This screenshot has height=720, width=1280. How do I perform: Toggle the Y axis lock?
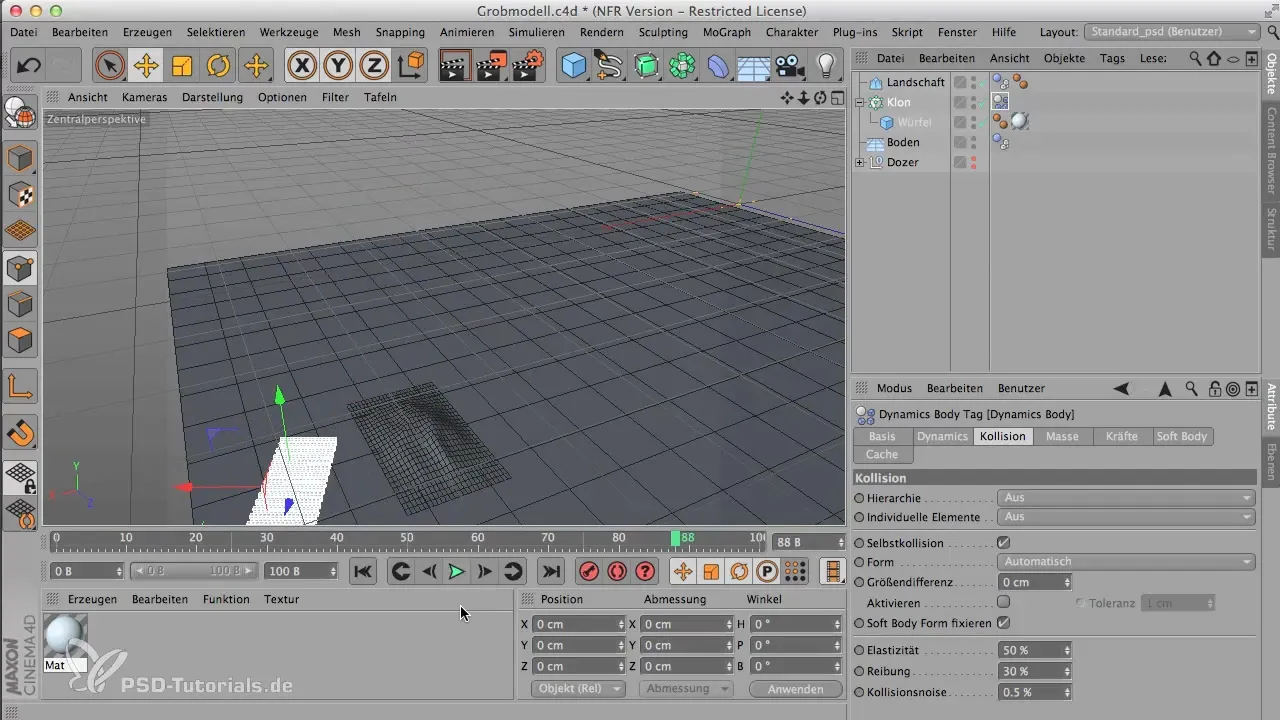337,67
